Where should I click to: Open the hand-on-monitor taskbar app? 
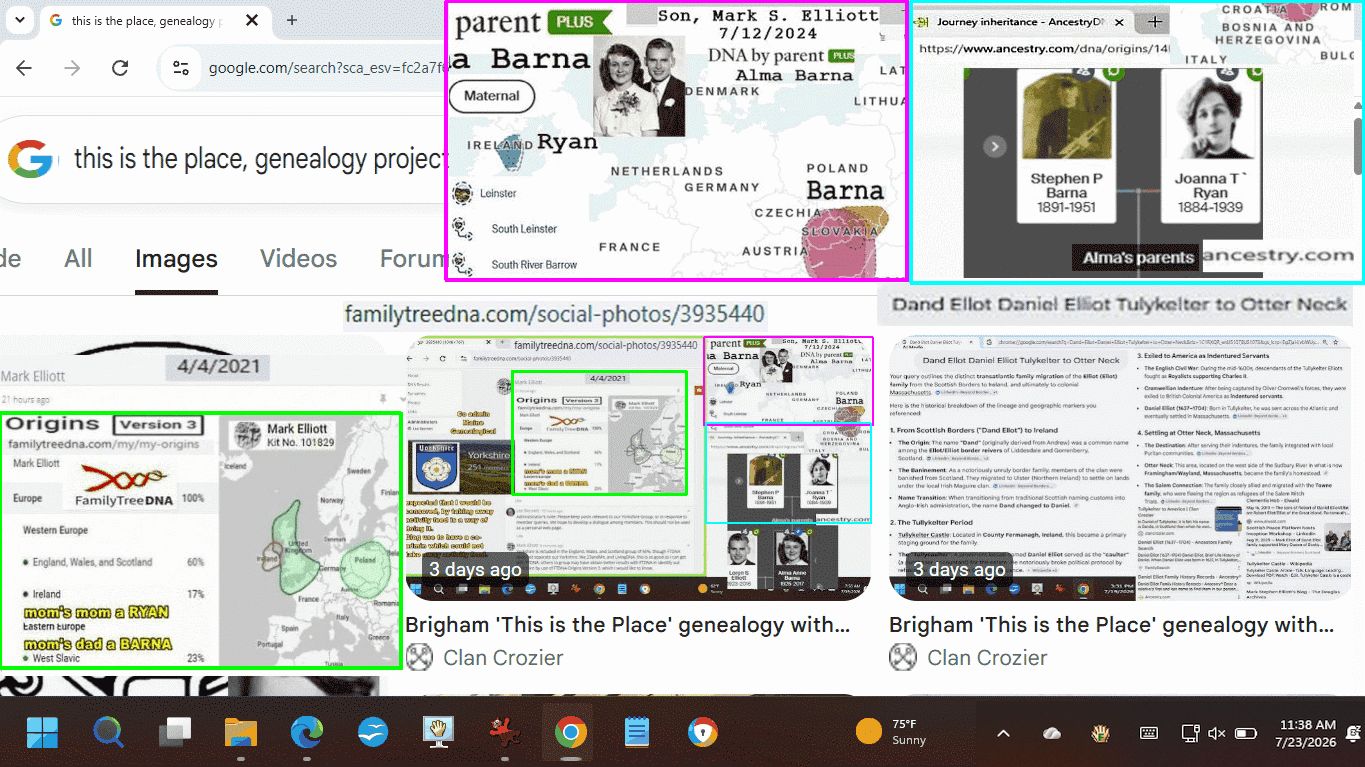(438, 733)
